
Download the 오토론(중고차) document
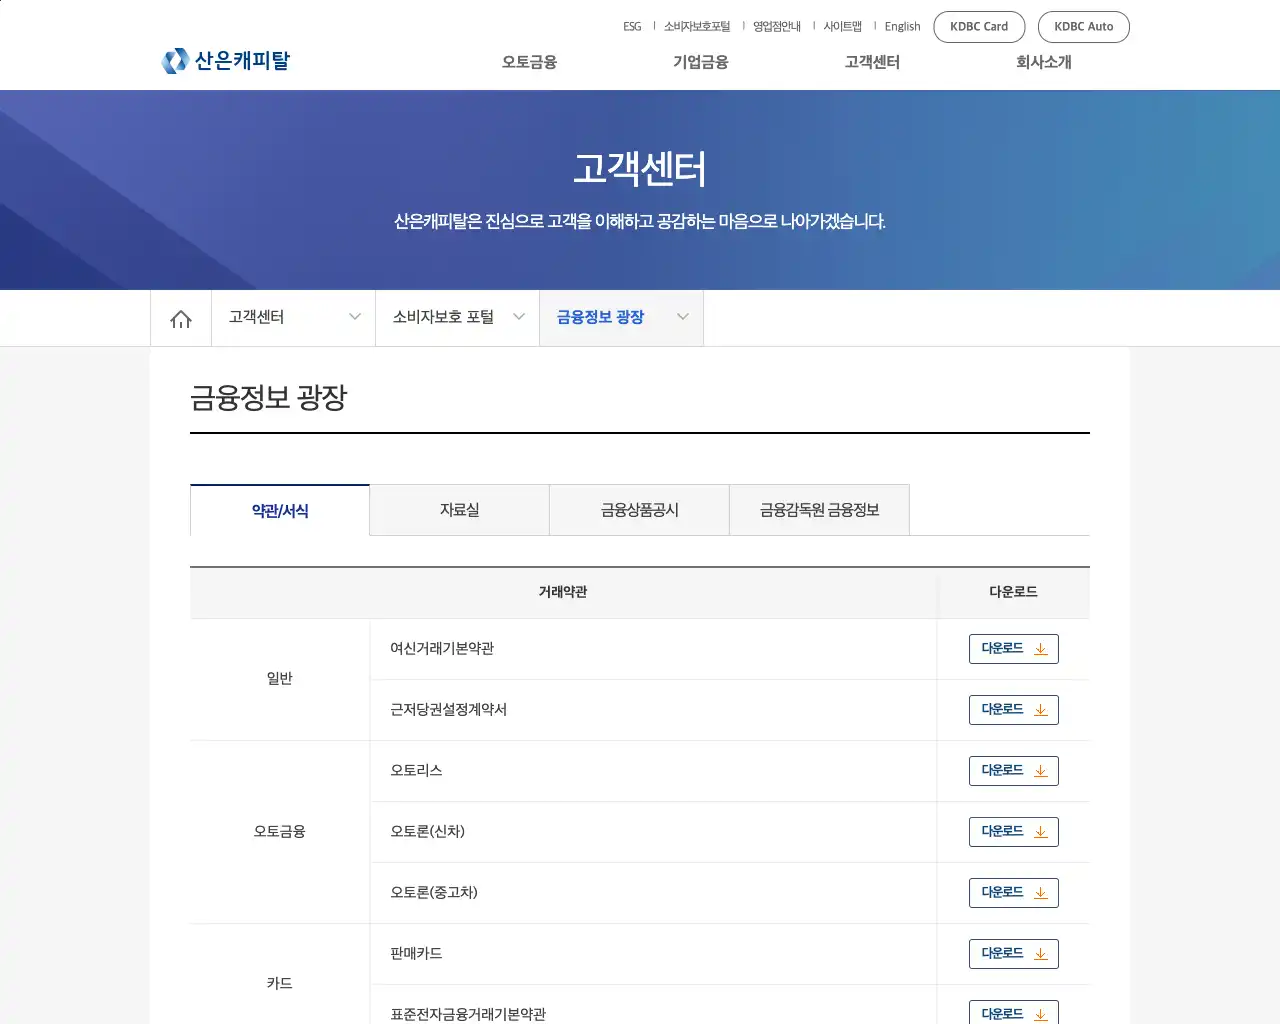[1013, 893]
